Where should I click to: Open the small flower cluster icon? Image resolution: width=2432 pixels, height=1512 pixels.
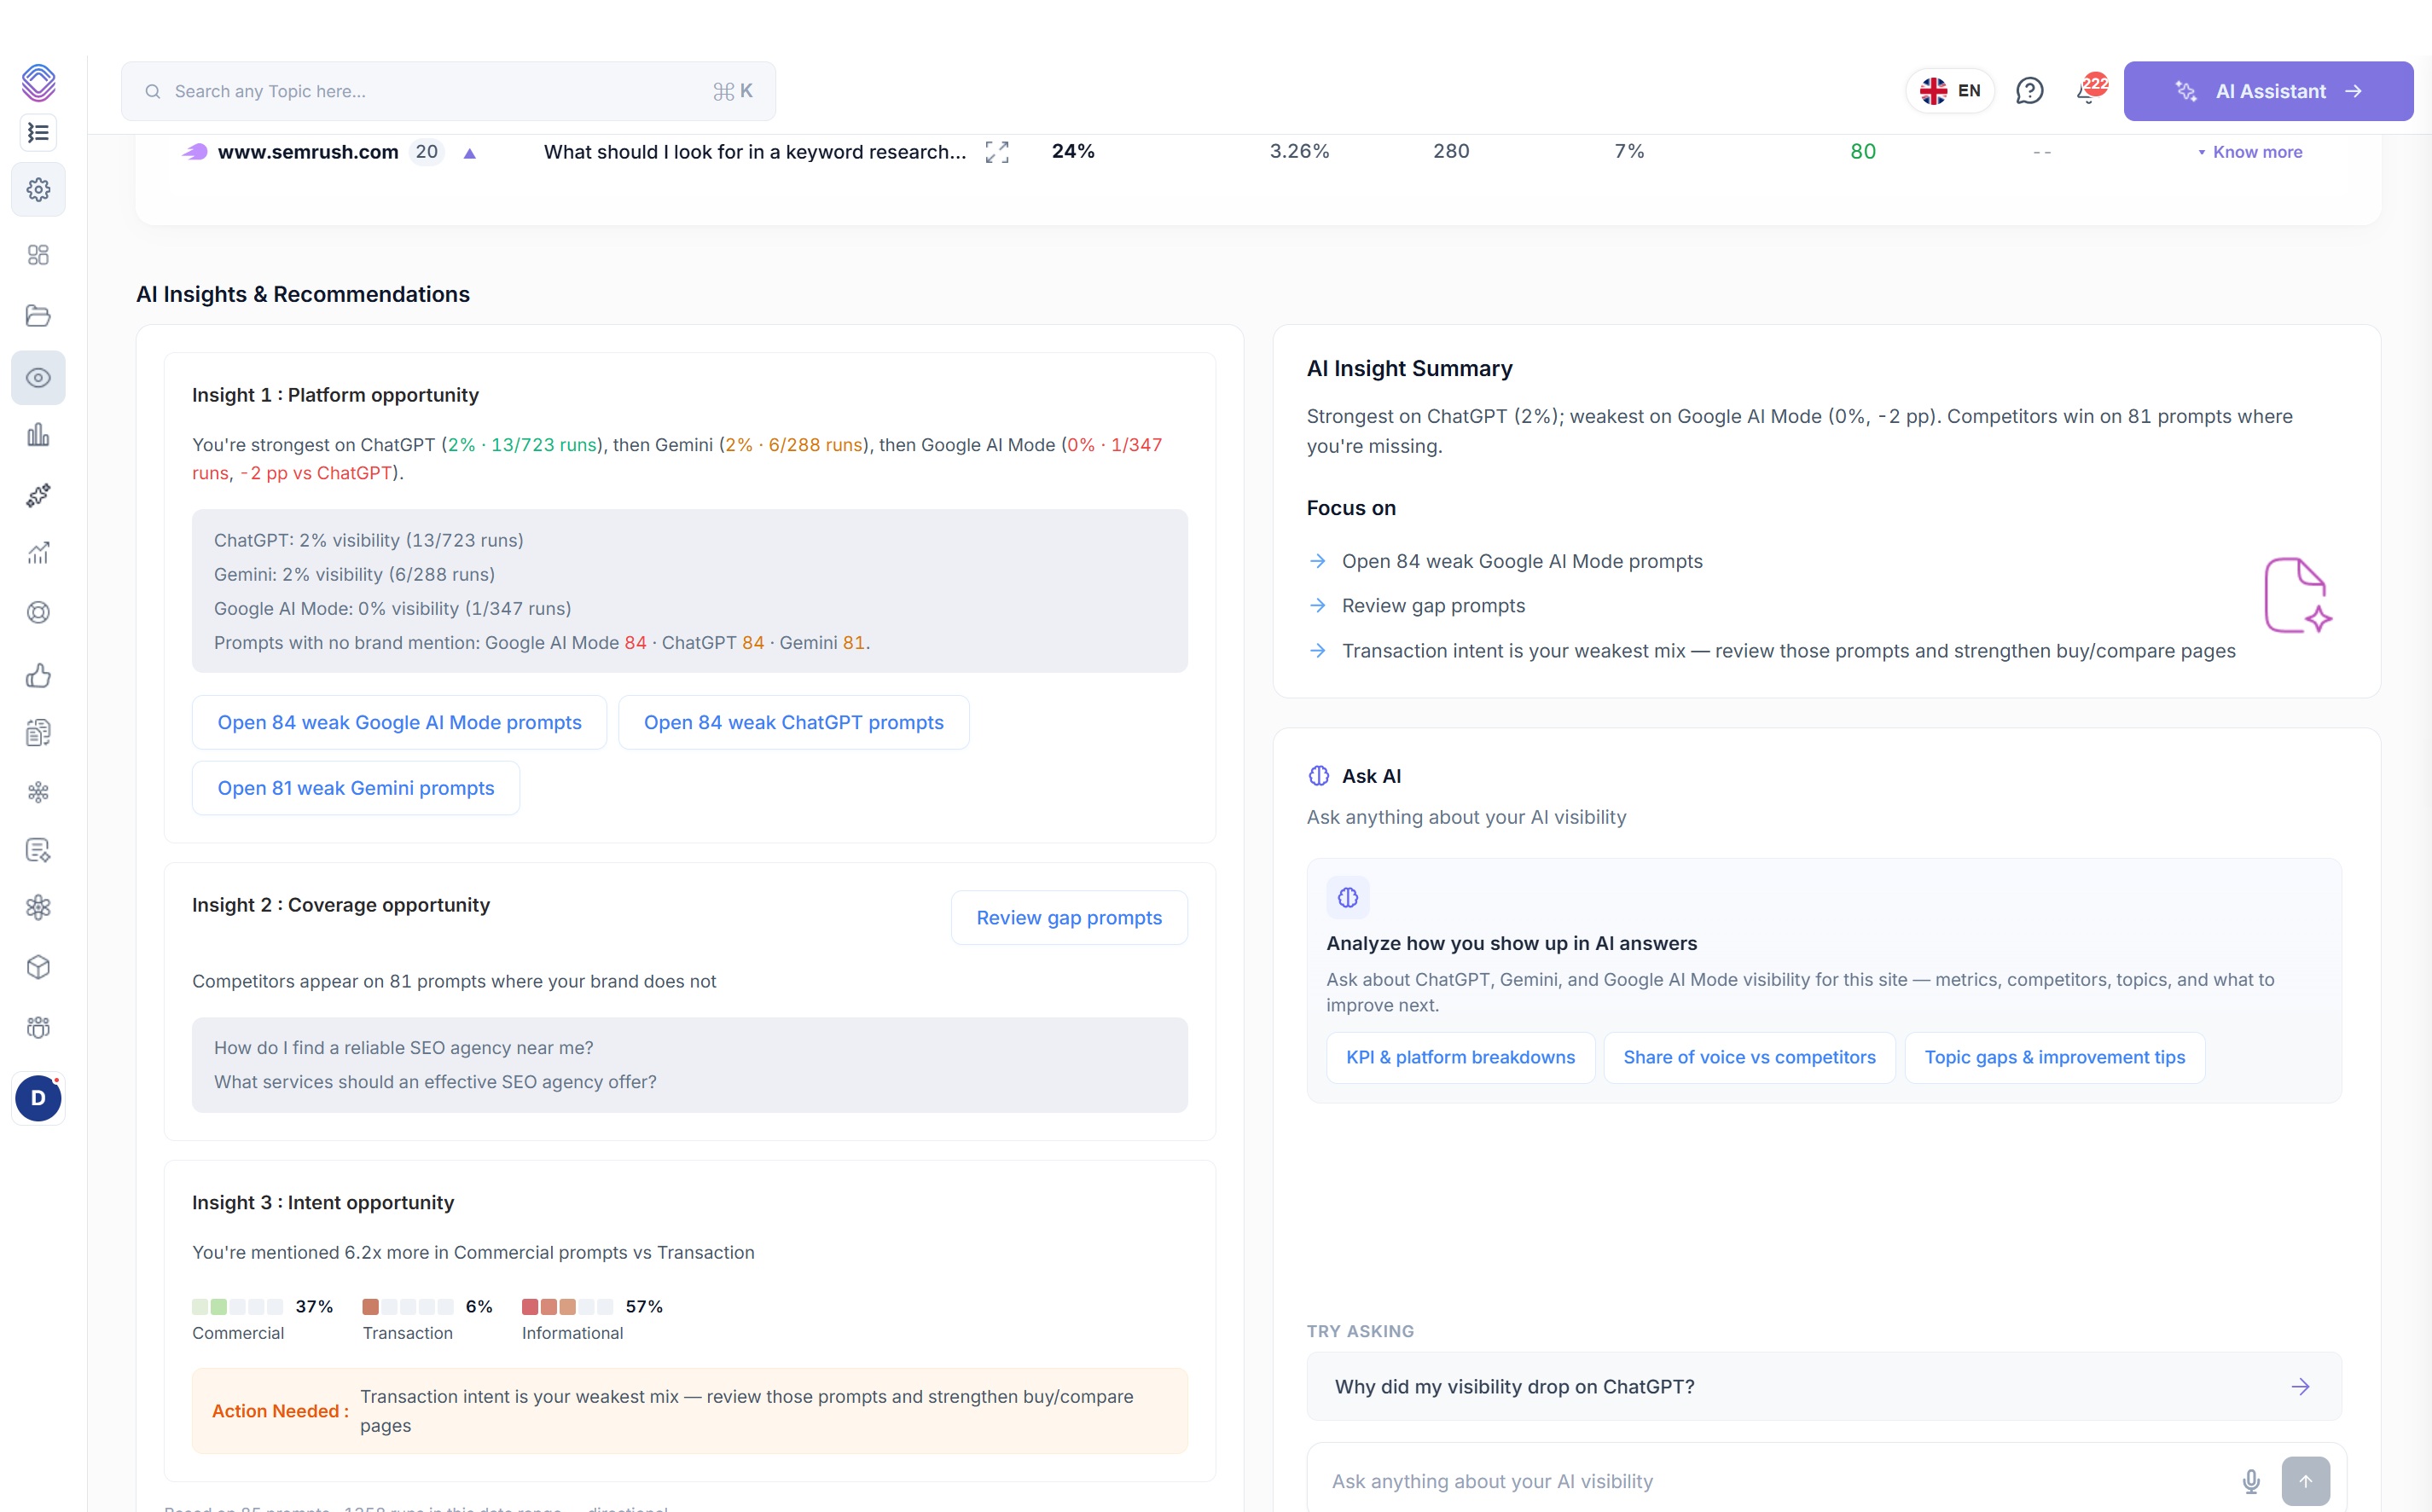pyautogui.click(x=38, y=792)
